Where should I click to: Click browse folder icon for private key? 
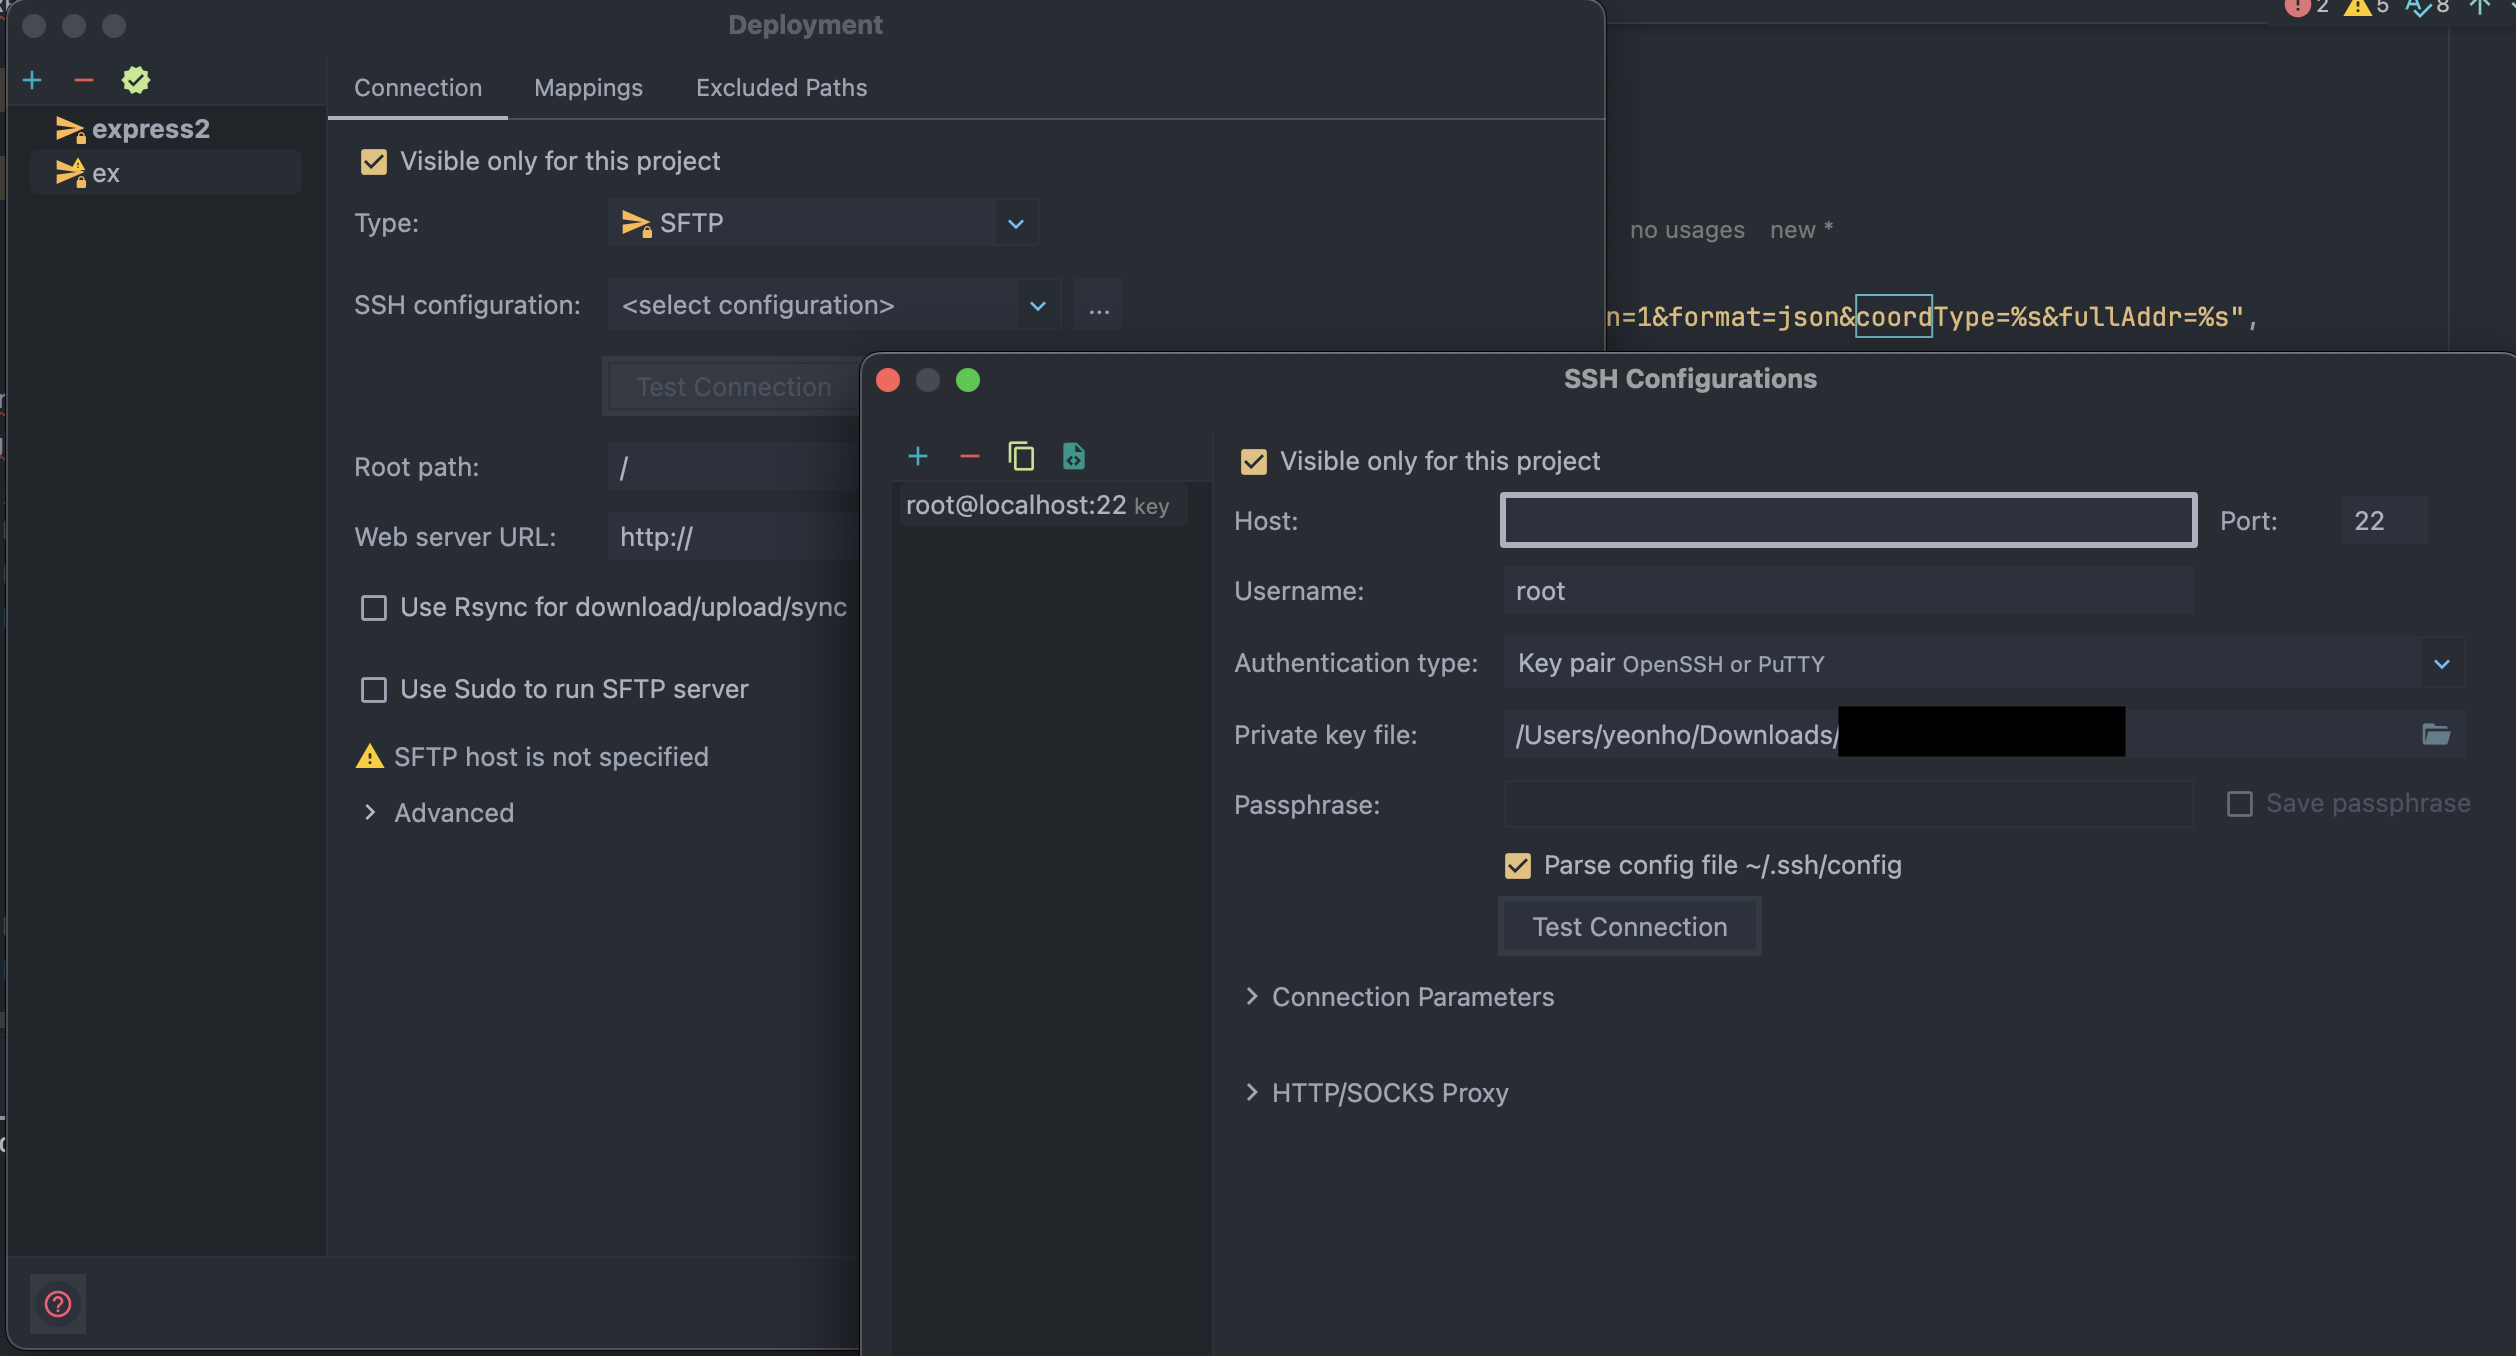pos(2435,735)
